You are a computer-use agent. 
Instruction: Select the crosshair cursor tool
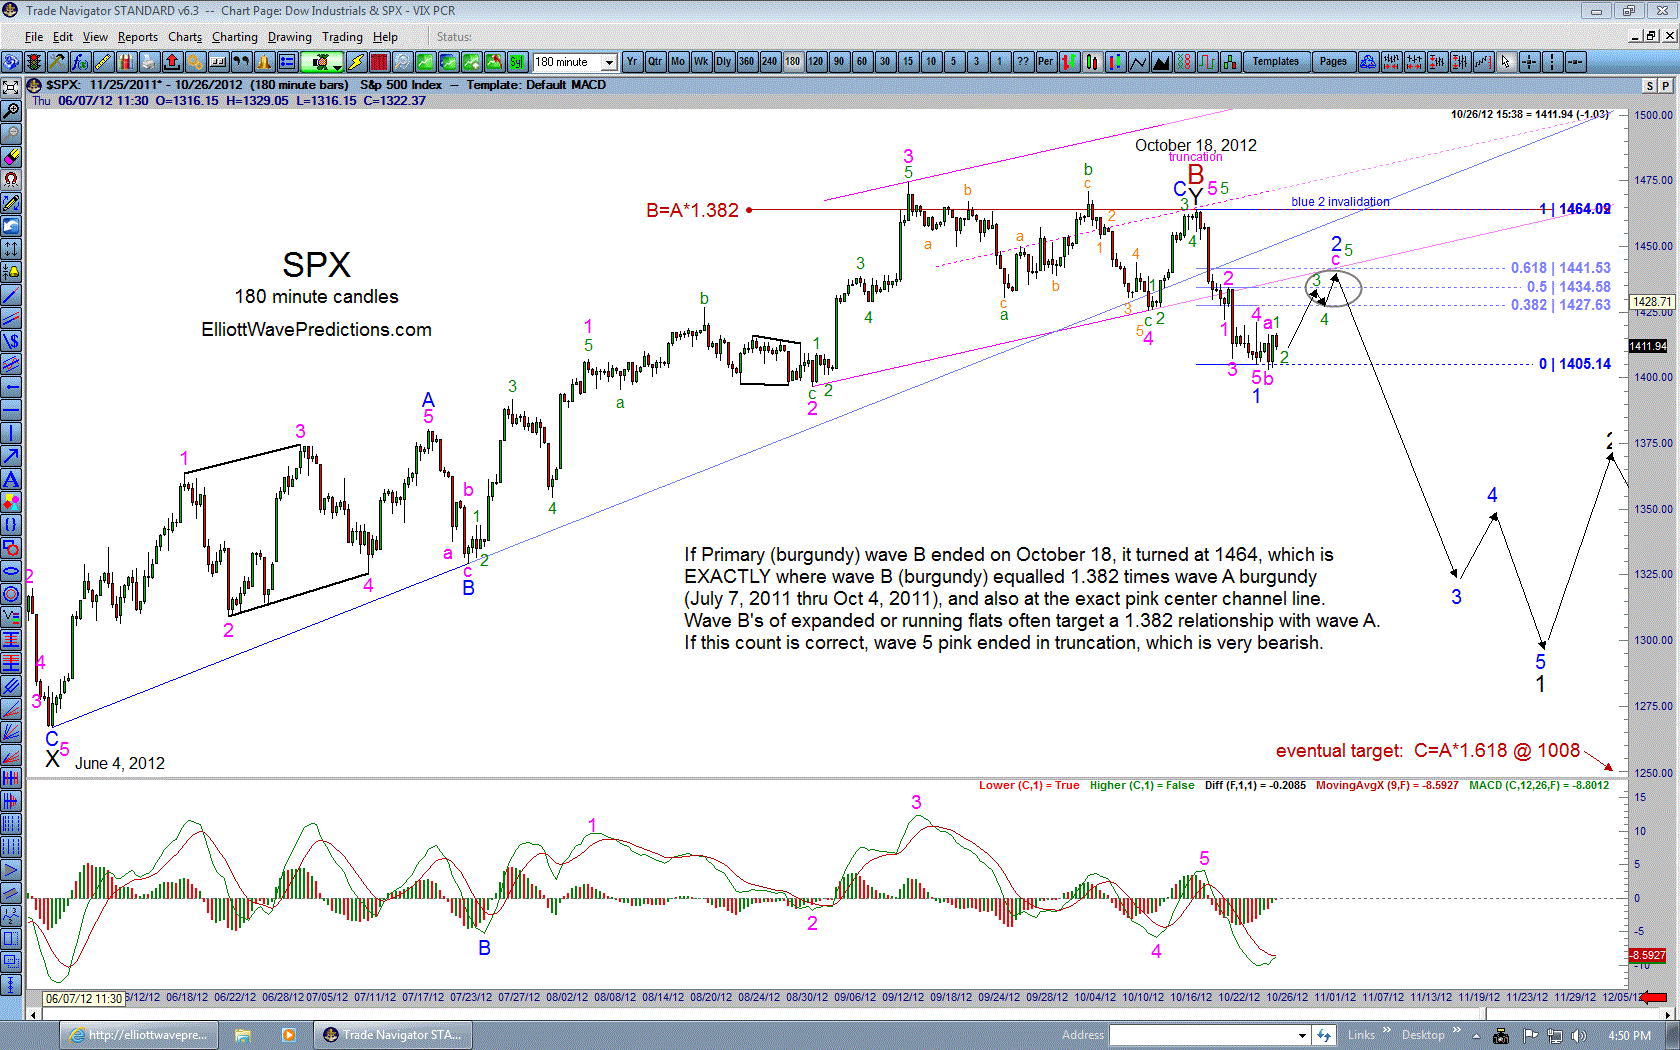click(x=1529, y=62)
